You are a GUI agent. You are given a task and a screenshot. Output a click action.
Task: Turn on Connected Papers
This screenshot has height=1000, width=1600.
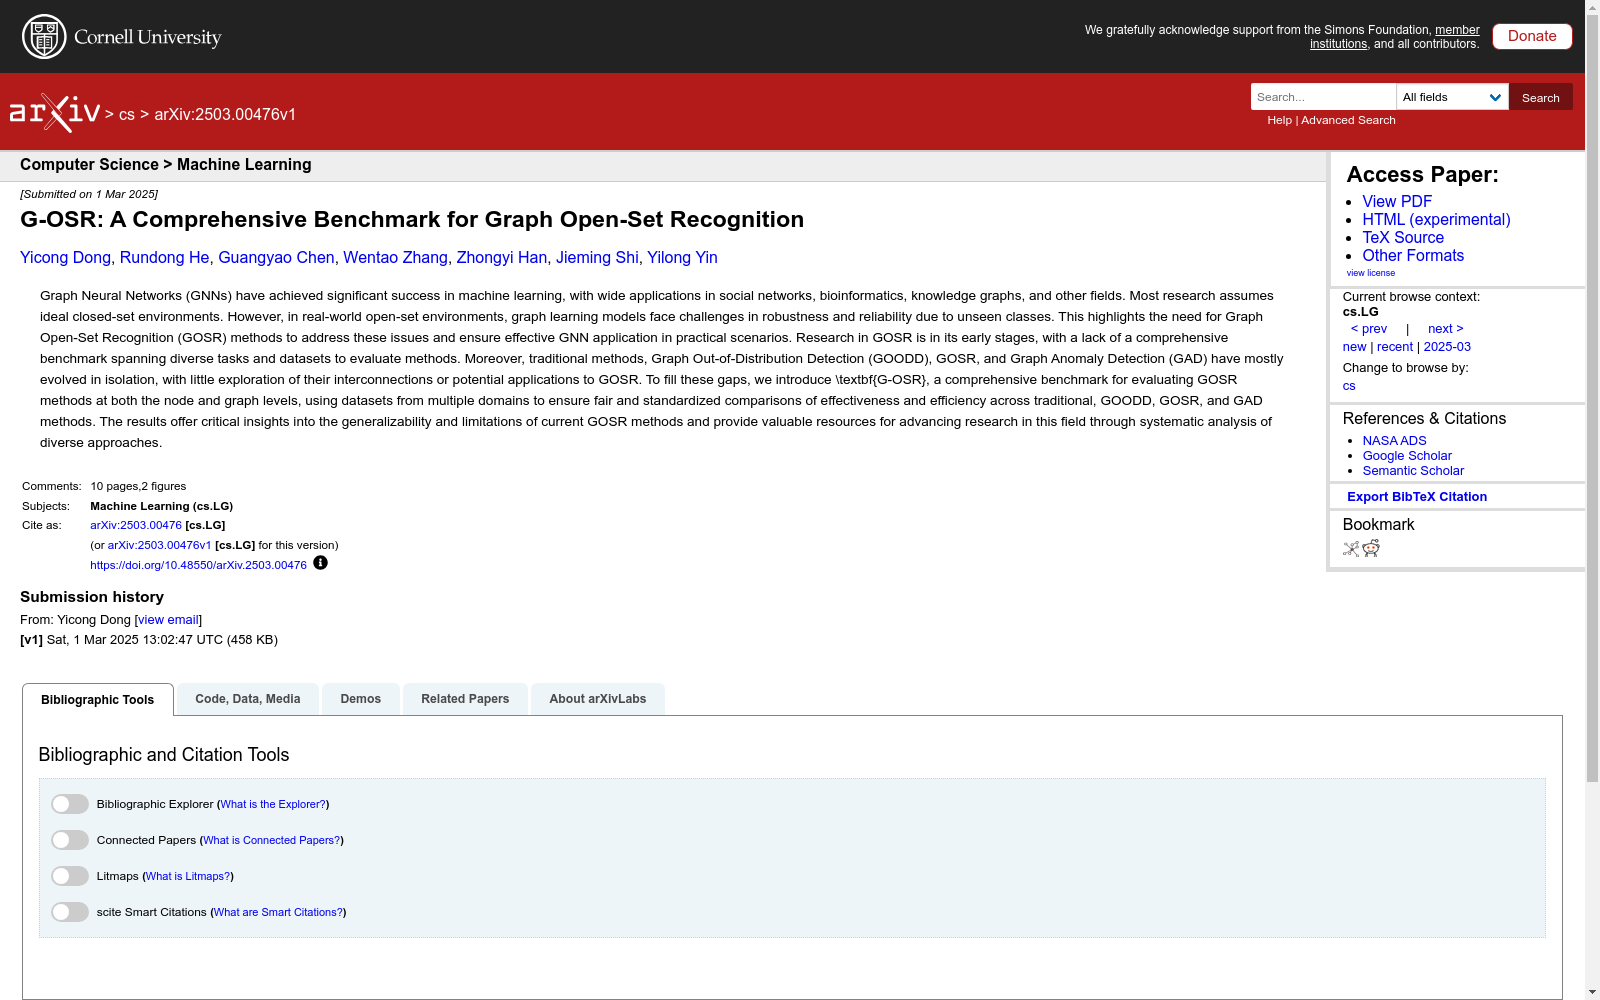[69, 839]
